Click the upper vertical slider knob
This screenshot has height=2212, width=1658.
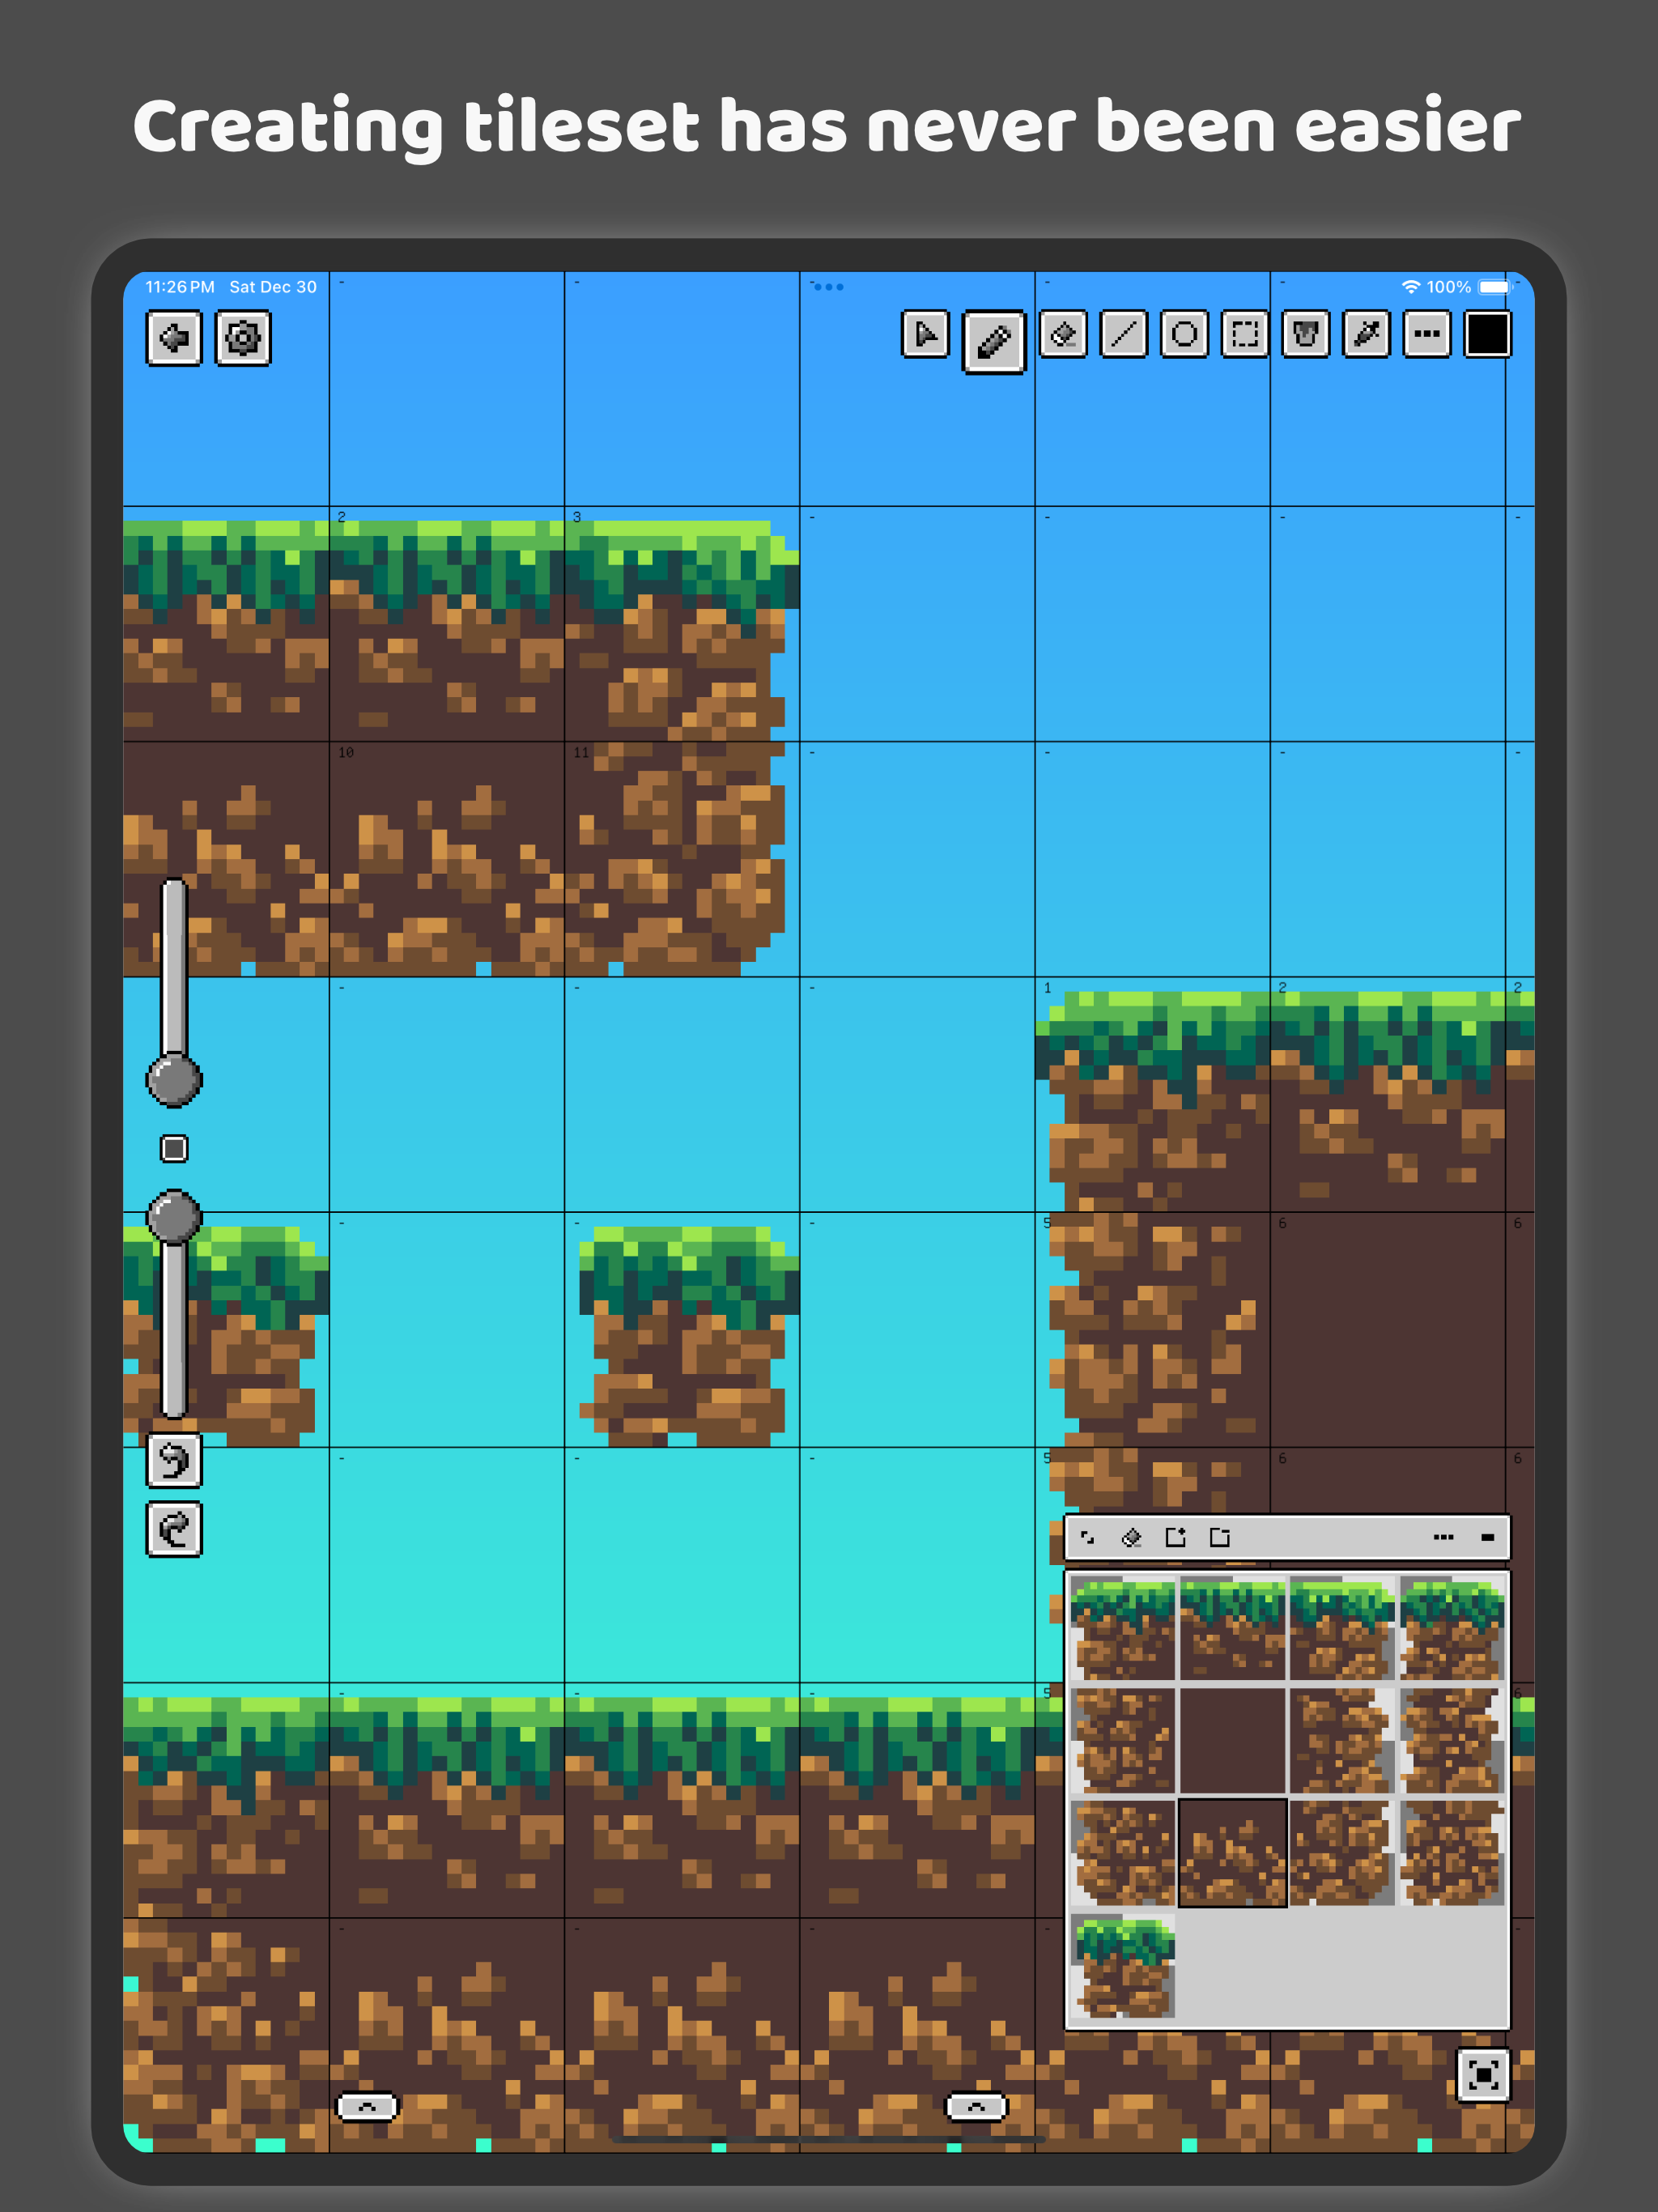(x=174, y=1080)
